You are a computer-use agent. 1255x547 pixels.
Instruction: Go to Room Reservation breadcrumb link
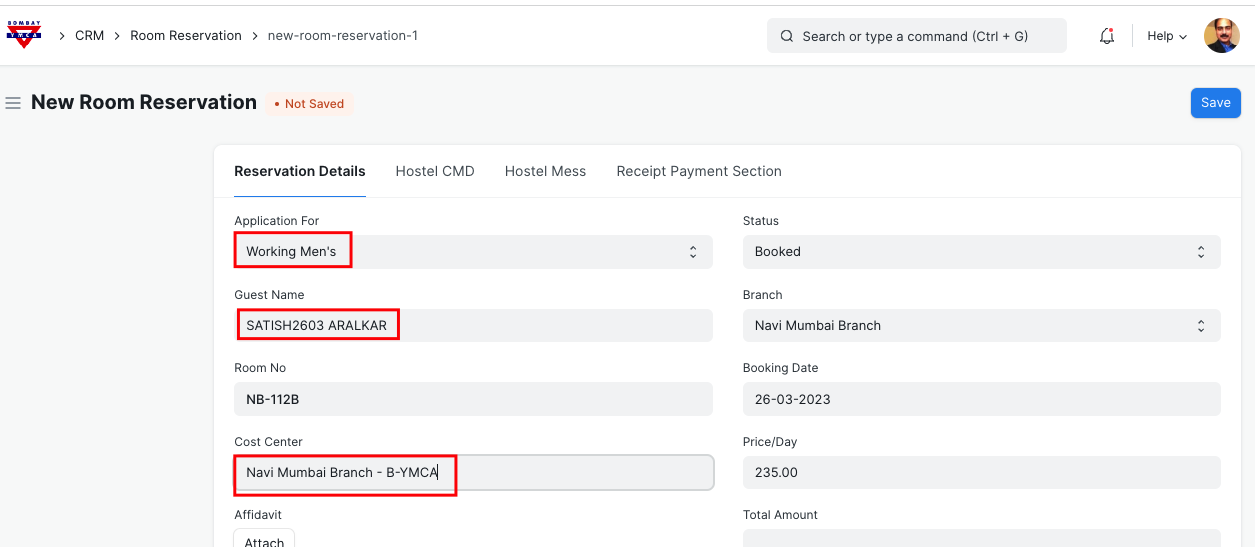click(186, 36)
